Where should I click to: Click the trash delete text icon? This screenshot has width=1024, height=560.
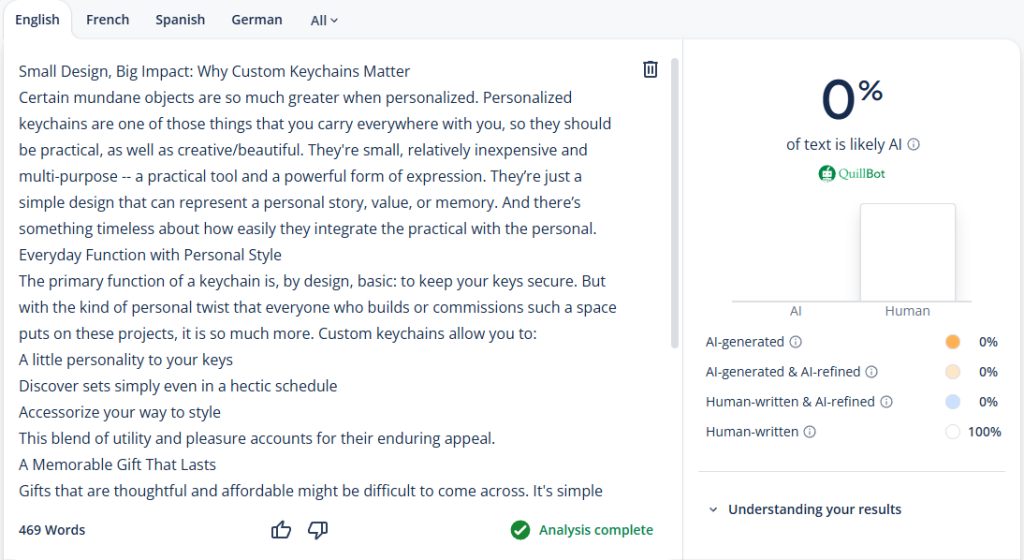650,69
